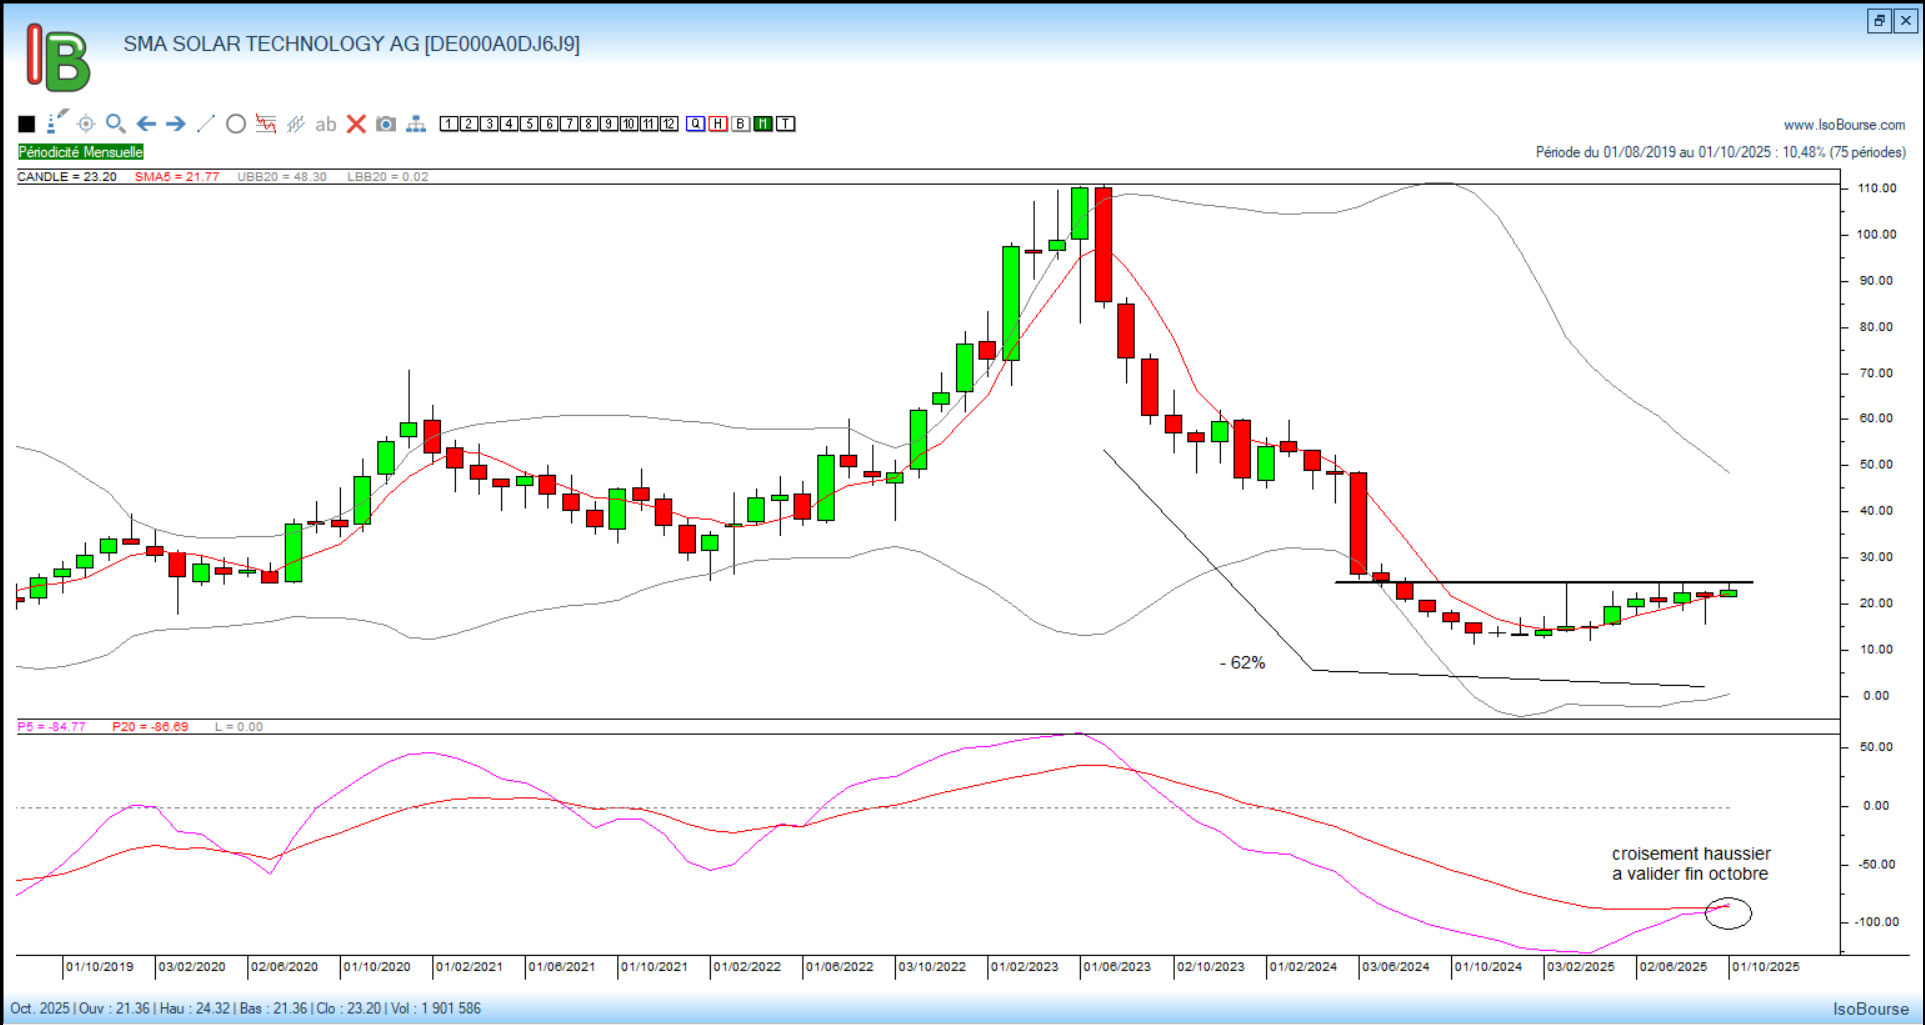Take chart snapshot with camera icon
Viewport: 1925px width, 1025px height.
point(386,124)
